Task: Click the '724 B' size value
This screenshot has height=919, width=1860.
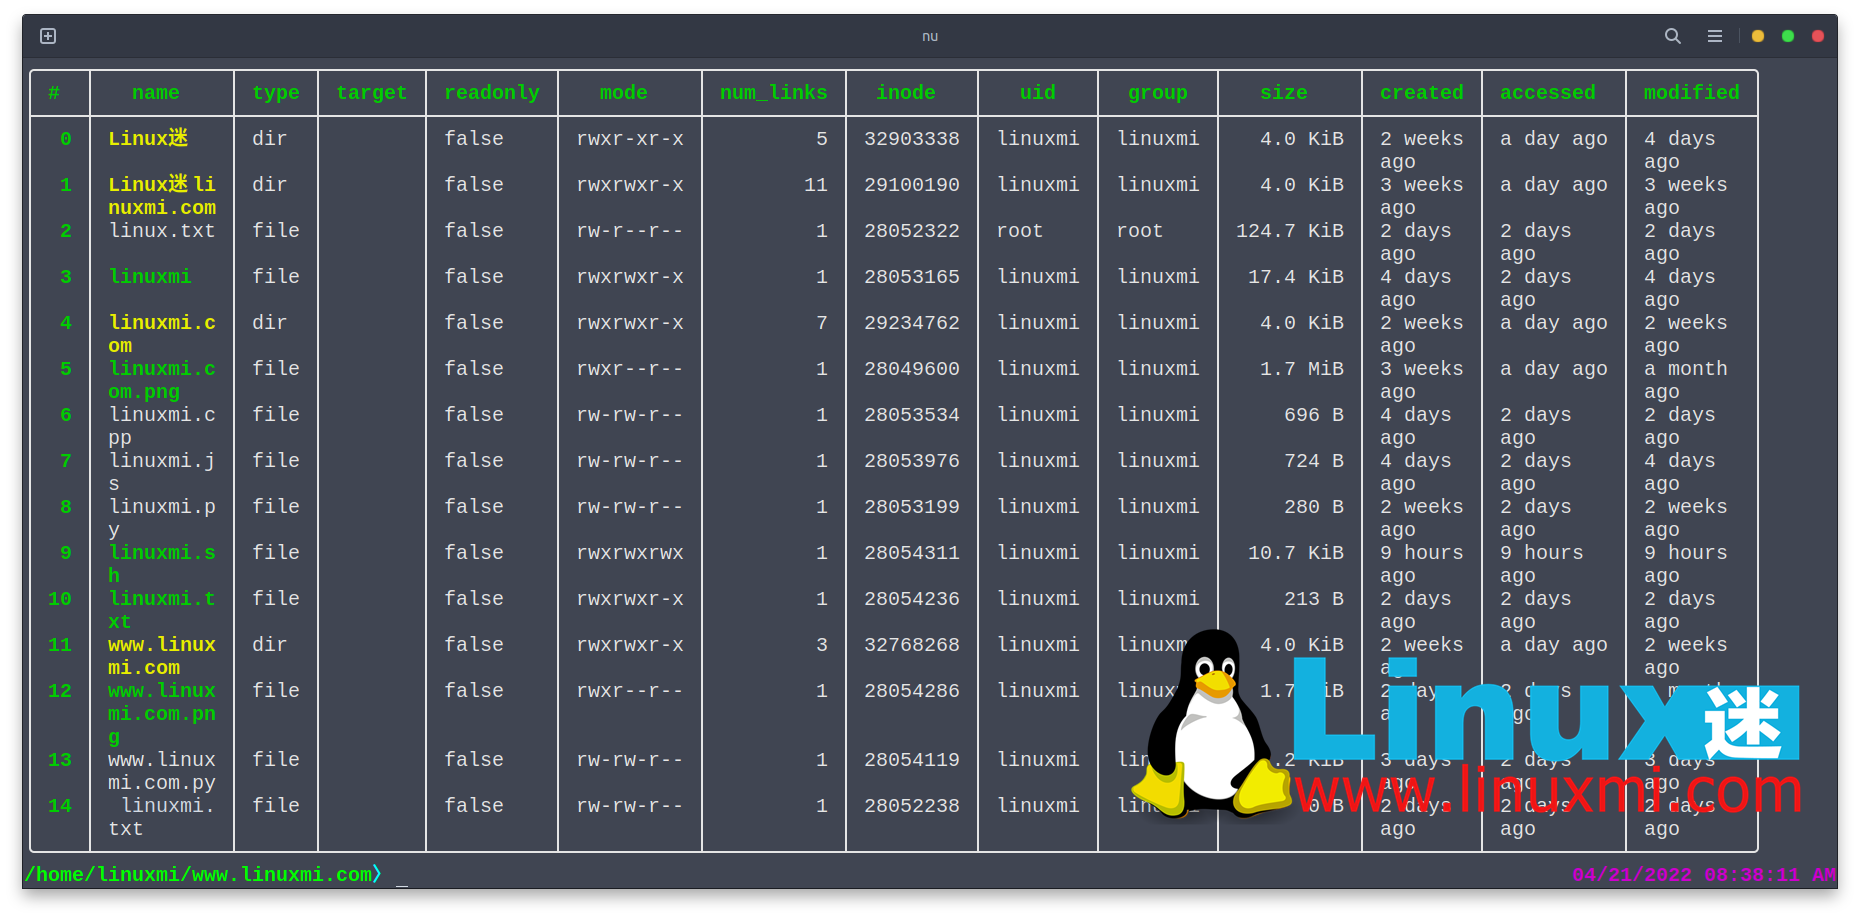Action: point(1314,461)
